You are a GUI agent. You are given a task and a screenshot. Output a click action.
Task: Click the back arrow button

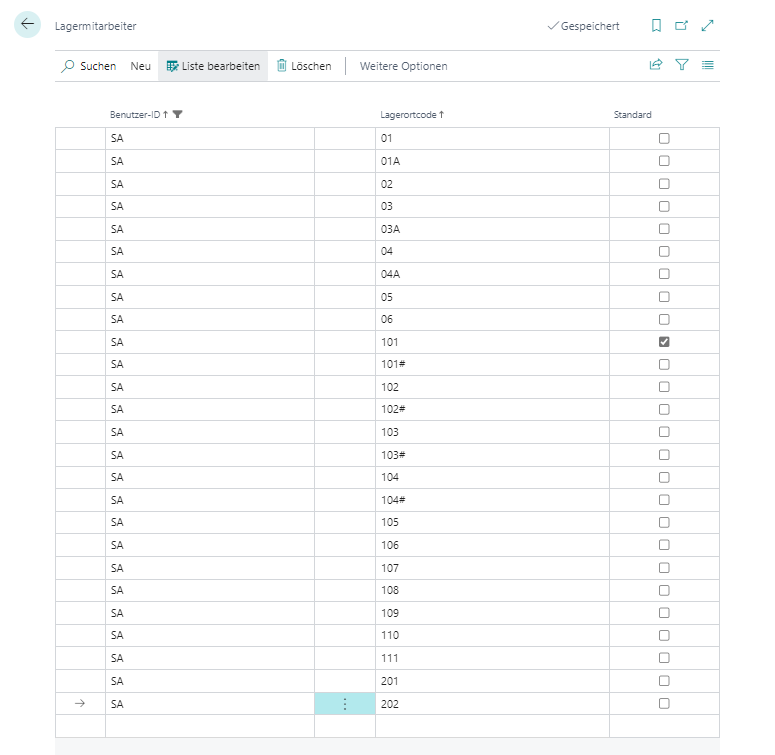[x=28, y=25]
